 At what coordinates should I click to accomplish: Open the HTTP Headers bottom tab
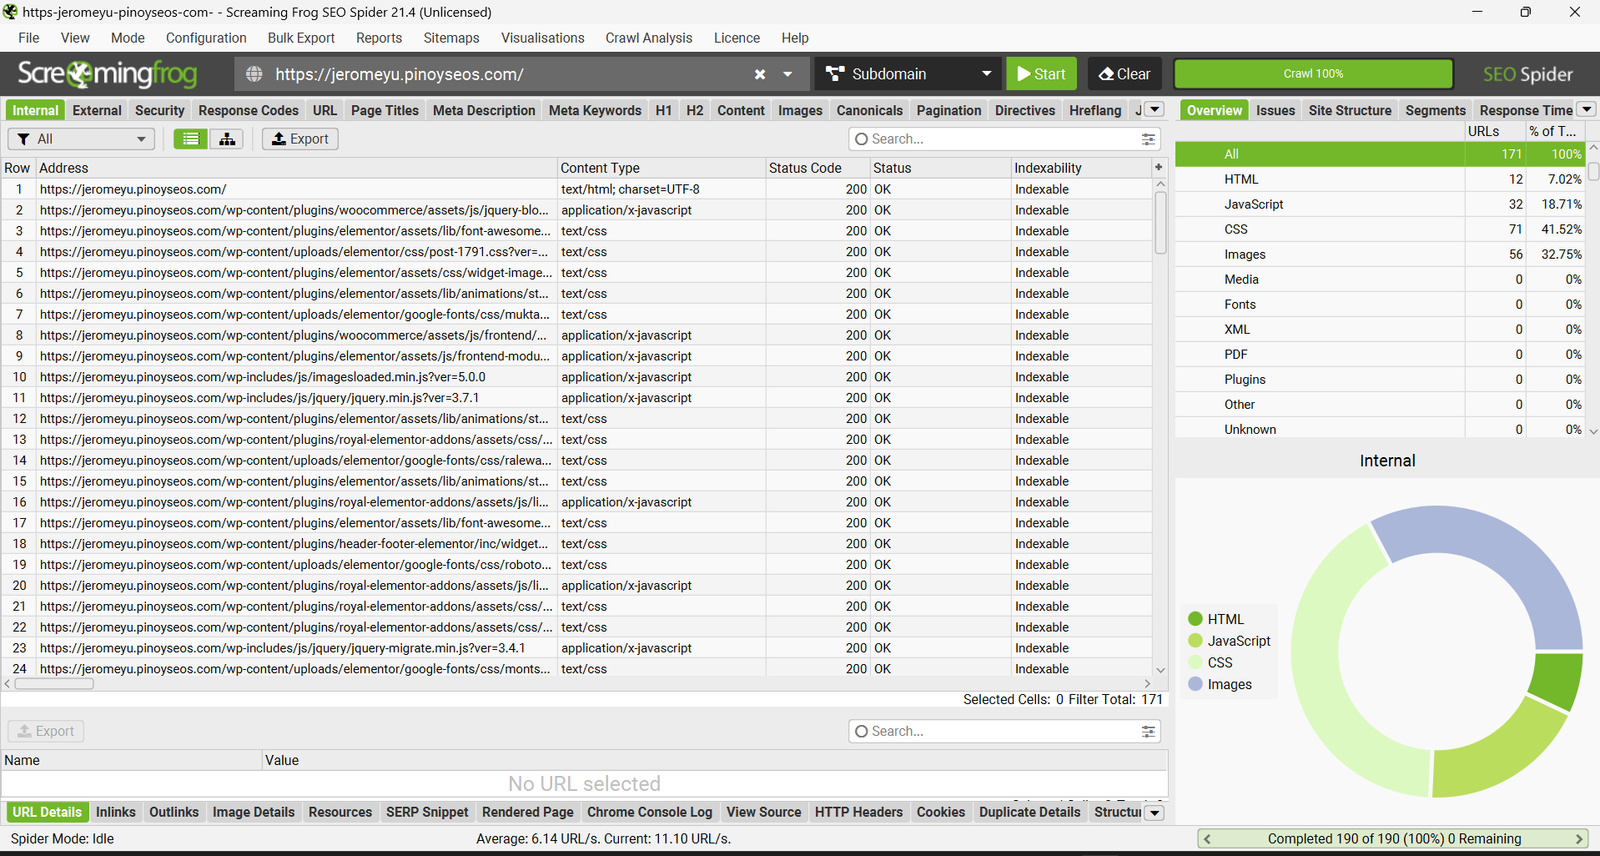point(858,812)
